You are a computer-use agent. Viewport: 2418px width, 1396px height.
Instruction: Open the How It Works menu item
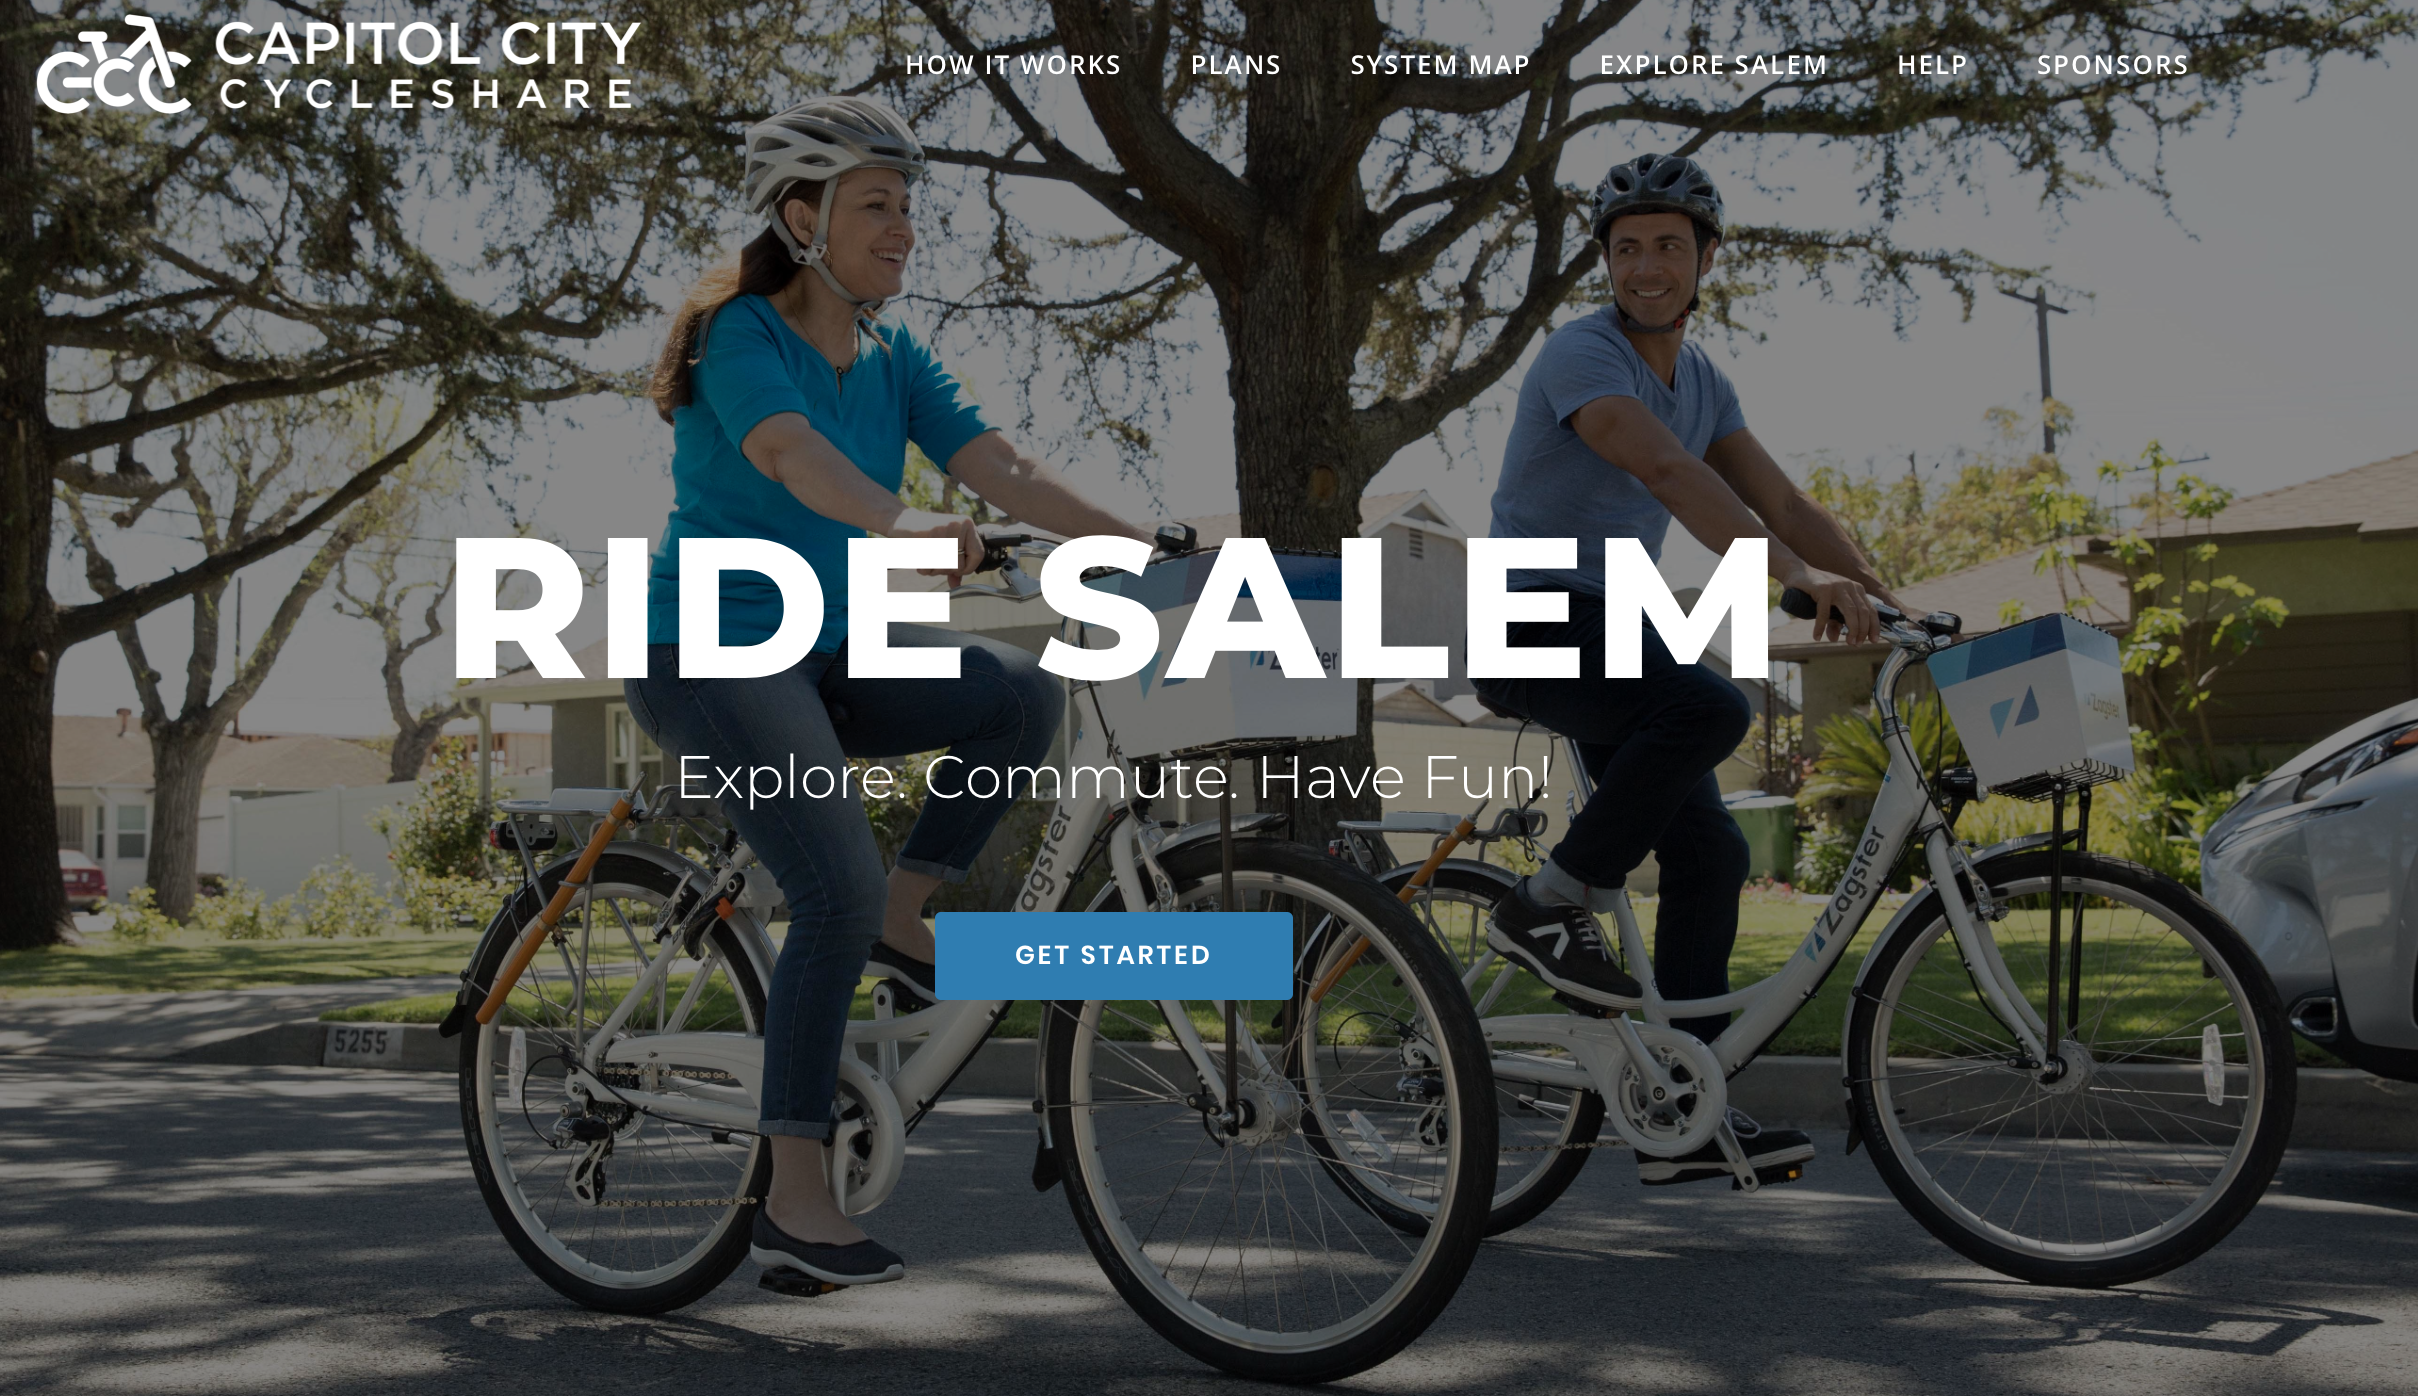[1013, 65]
